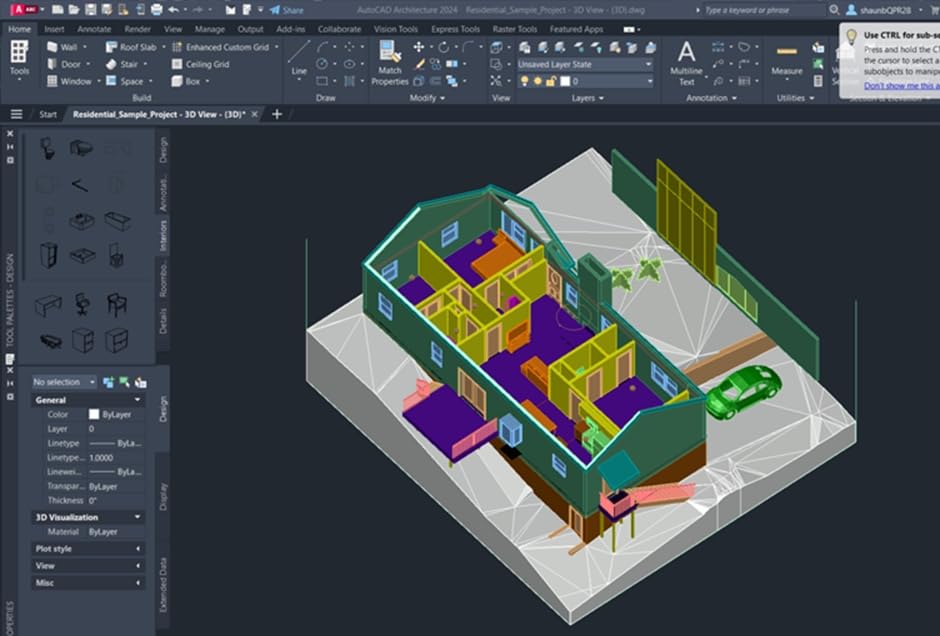Toggle the layer light bulb in Layers panel
This screenshot has width=940, height=636.
[x=523, y=78]
